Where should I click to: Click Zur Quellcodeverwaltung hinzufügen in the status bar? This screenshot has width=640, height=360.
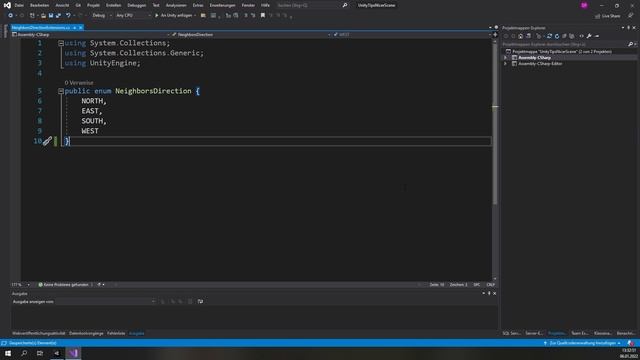(x=582, y=343)
